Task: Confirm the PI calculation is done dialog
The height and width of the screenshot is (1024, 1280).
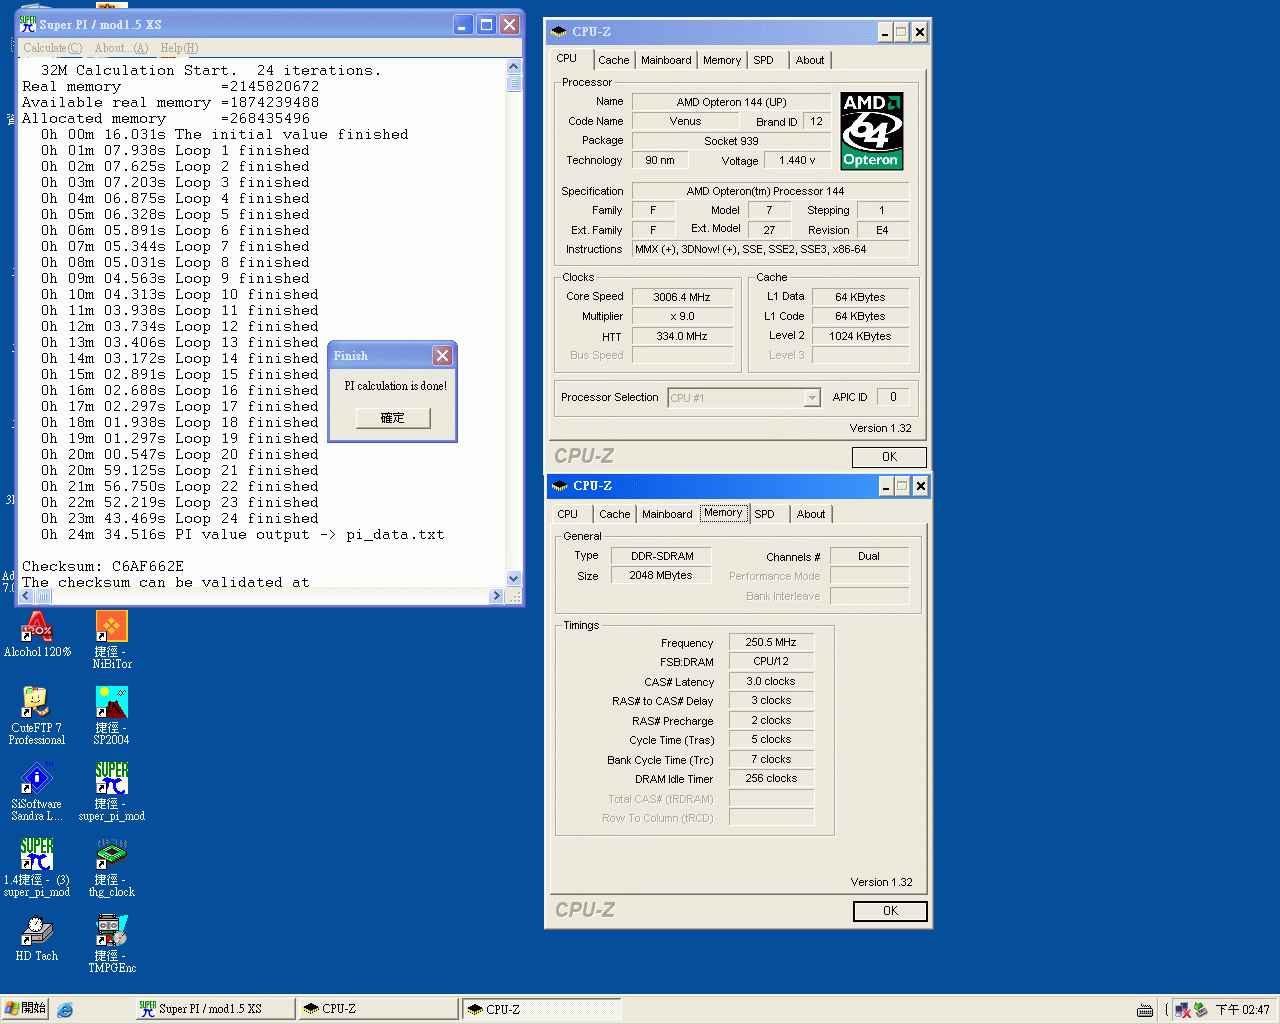Action: click(393, 418)
